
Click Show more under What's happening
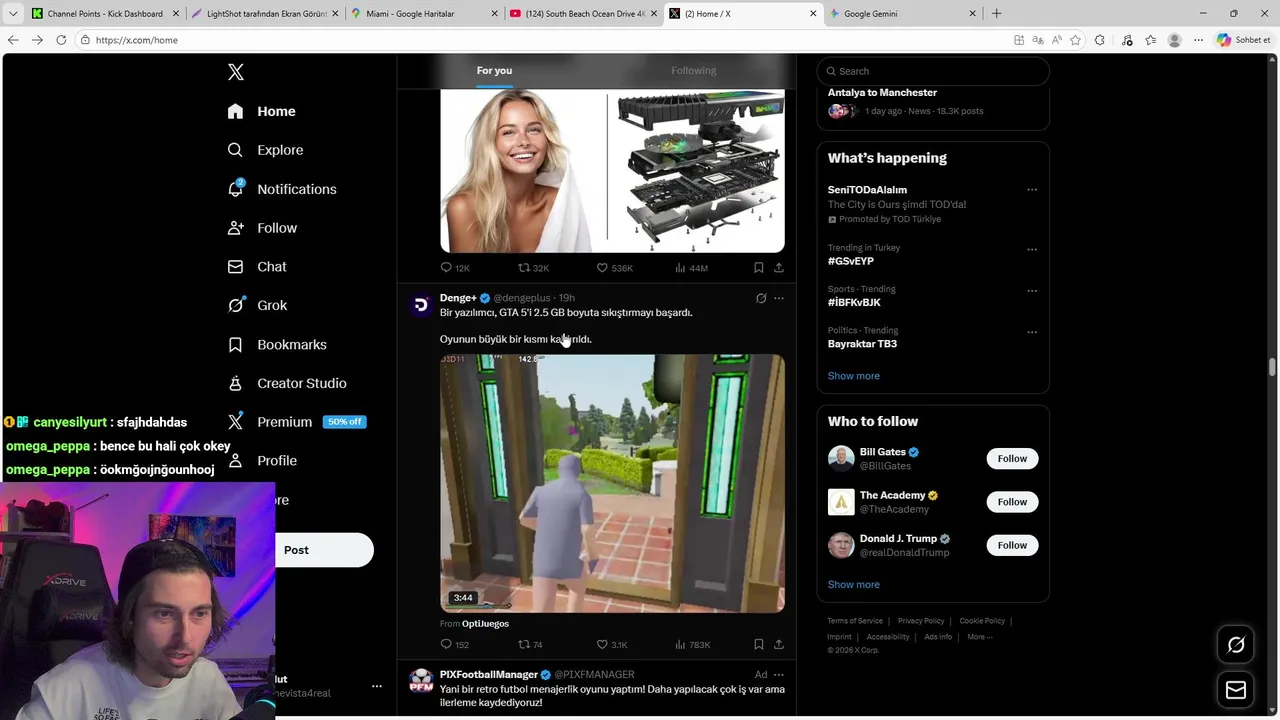pyautogui.click(x=853, y=376)
